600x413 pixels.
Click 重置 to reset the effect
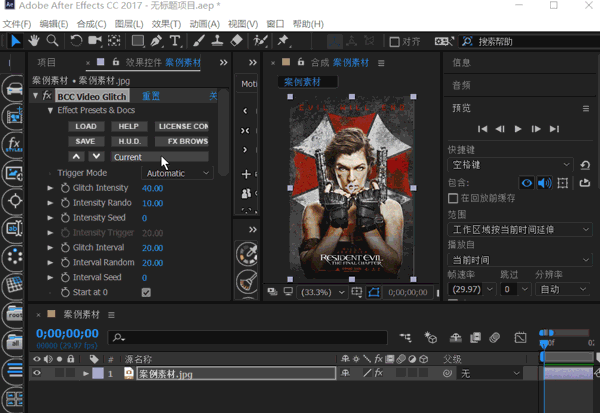coord(151,96)
